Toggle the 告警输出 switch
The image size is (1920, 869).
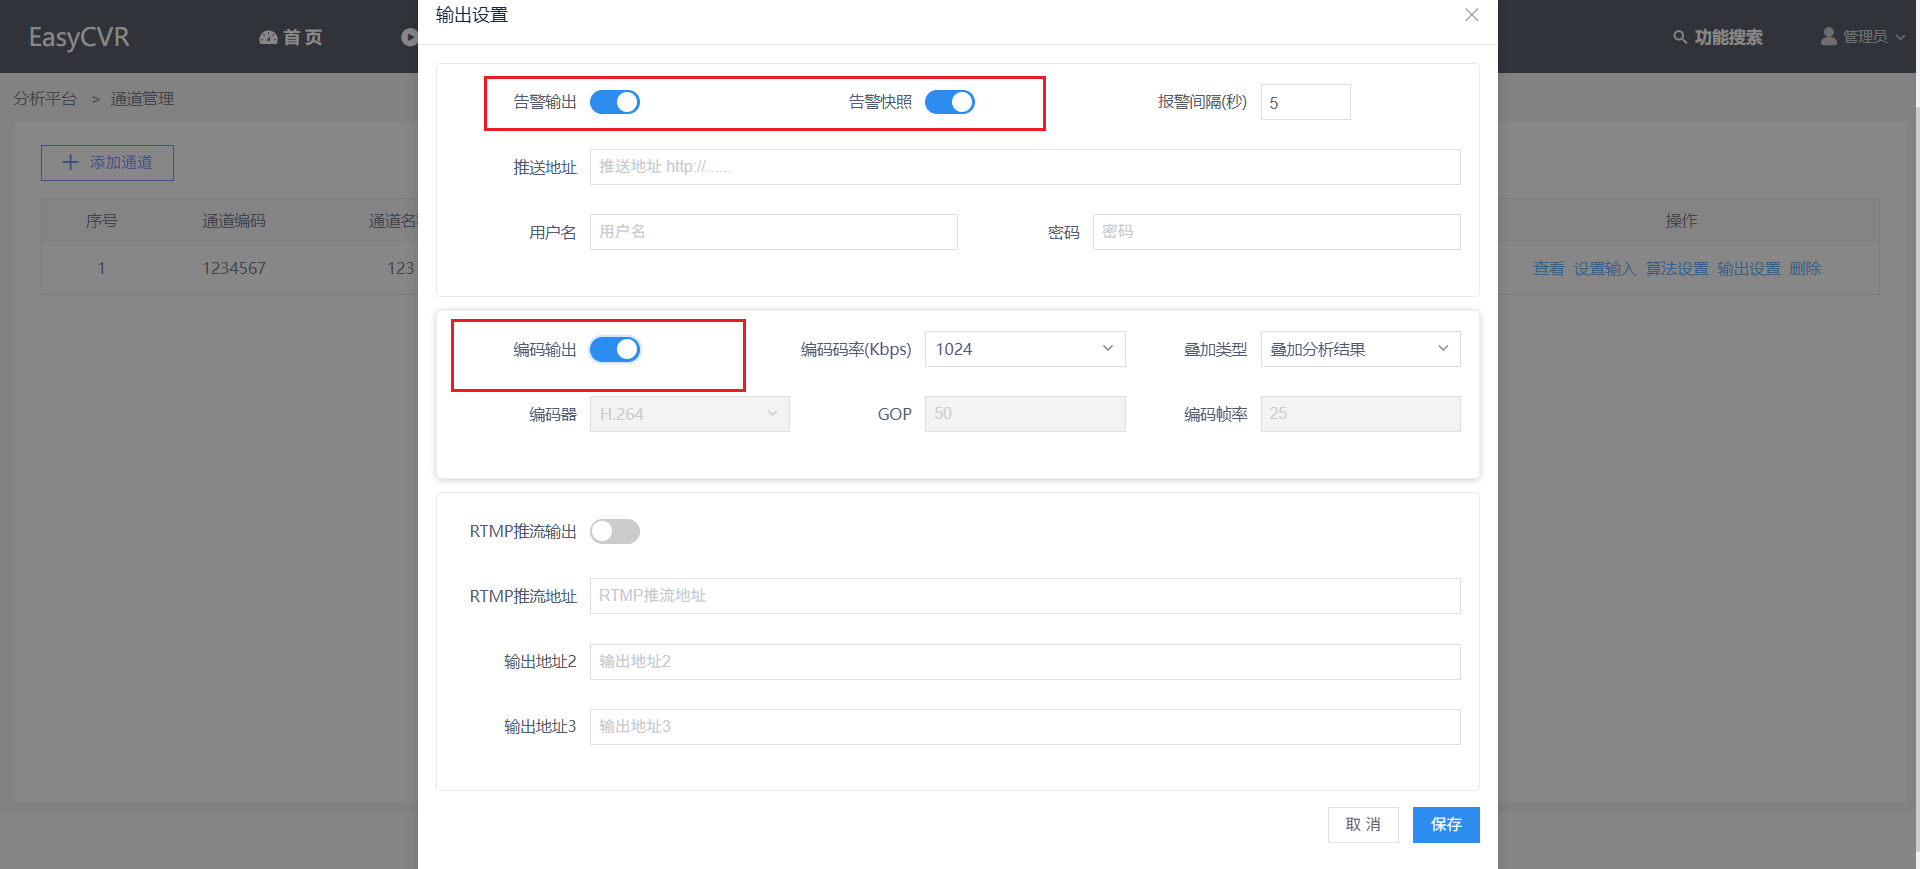pyautogui.click(x=615, y=102)
